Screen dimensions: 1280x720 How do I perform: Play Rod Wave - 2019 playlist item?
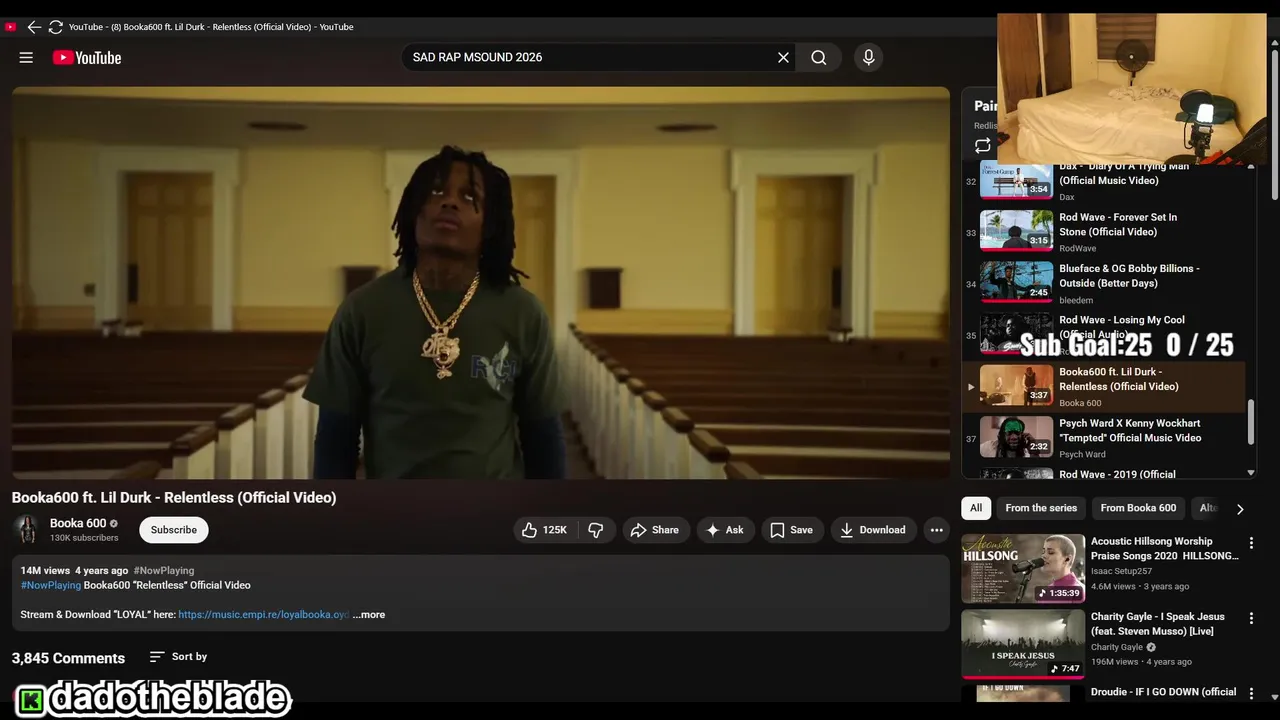(1105, 474)
